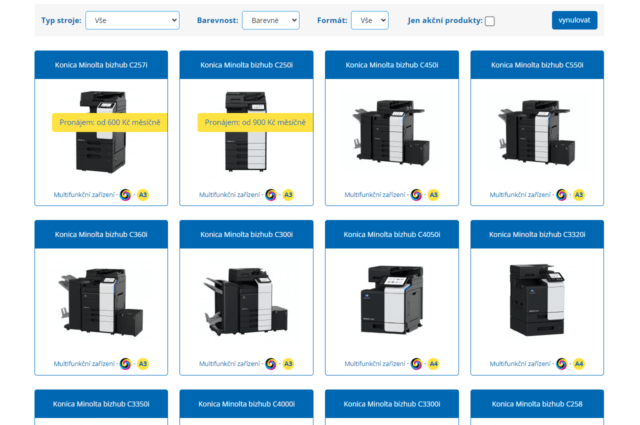This screenshot has height=425, width=640.
Task: Click Multifunkční zařízení text on C450i card
Action: tap(375, 195)
